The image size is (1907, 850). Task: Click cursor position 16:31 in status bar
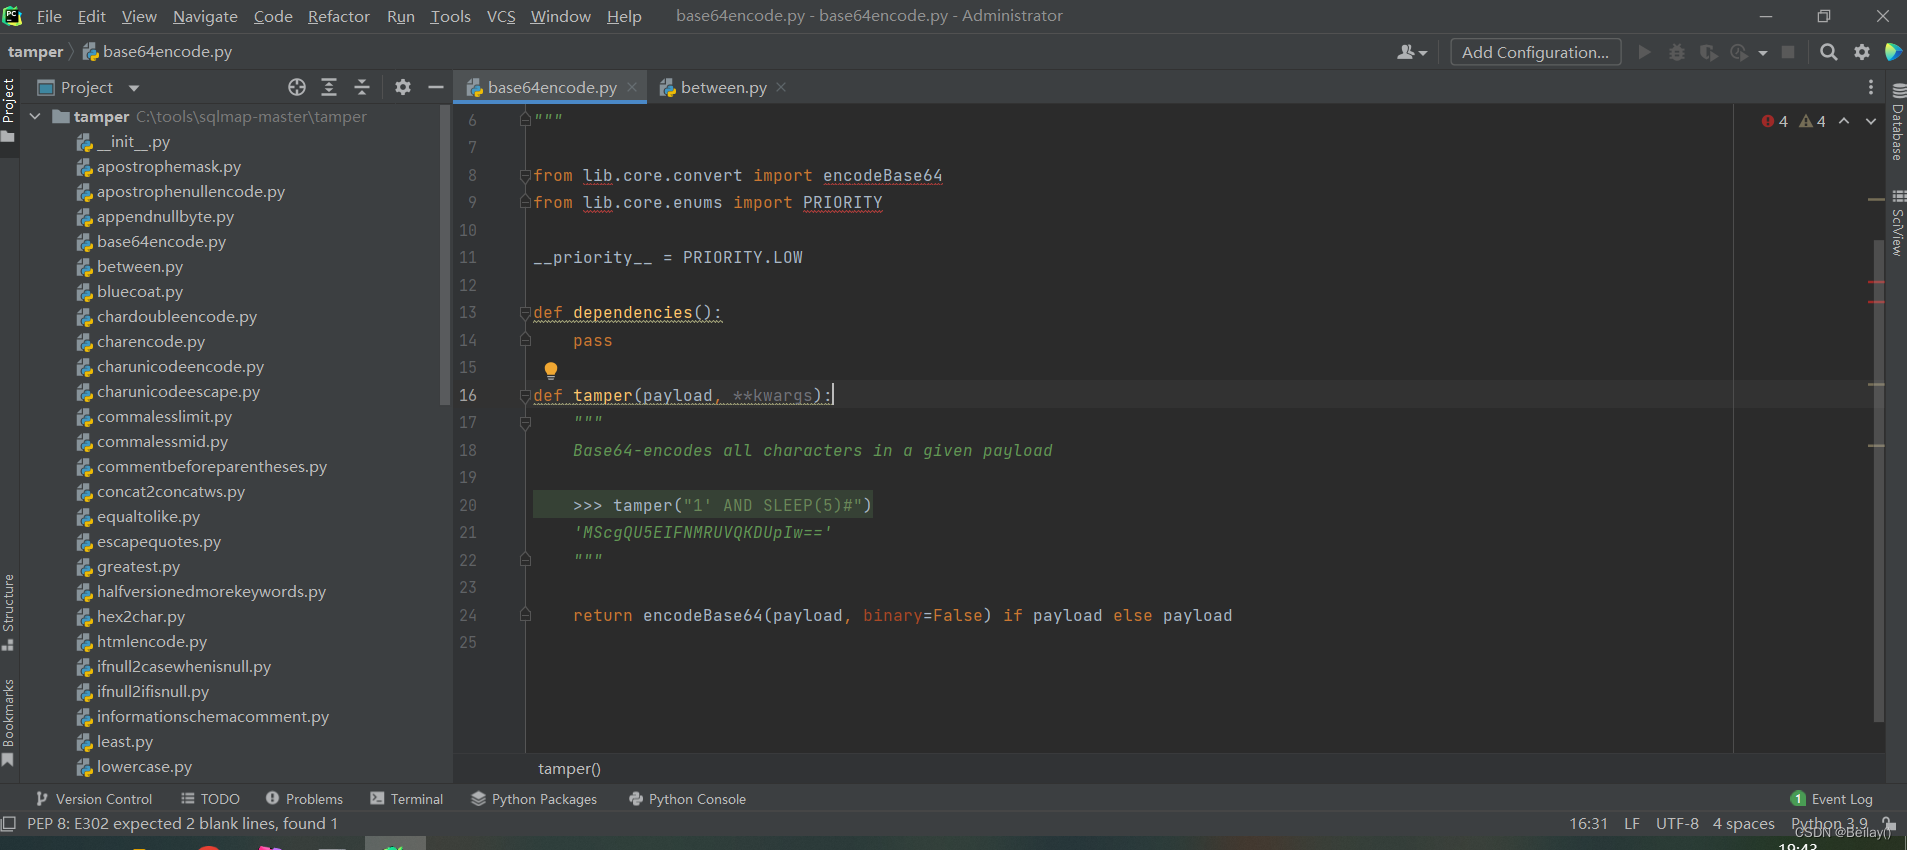click(x=1588, y=824)
